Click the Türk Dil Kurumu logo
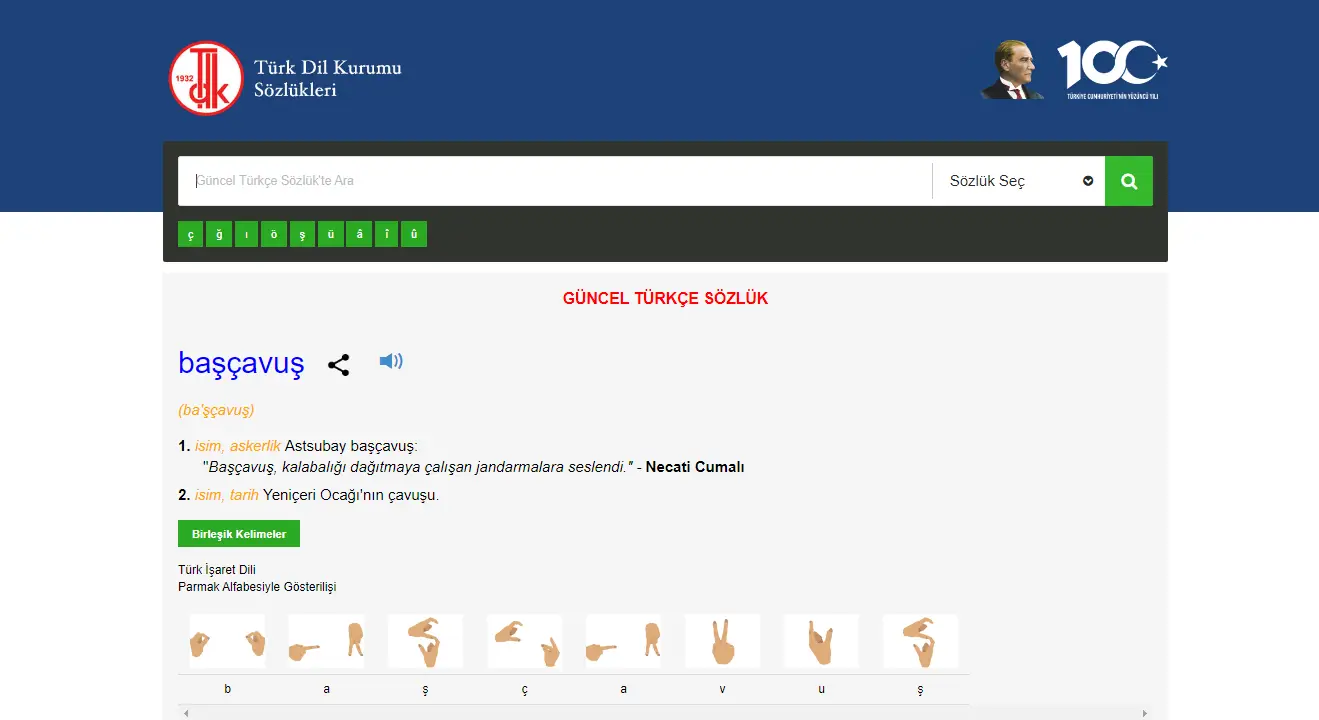This screenshot has width=1319, height=720. tap(206, 78)
